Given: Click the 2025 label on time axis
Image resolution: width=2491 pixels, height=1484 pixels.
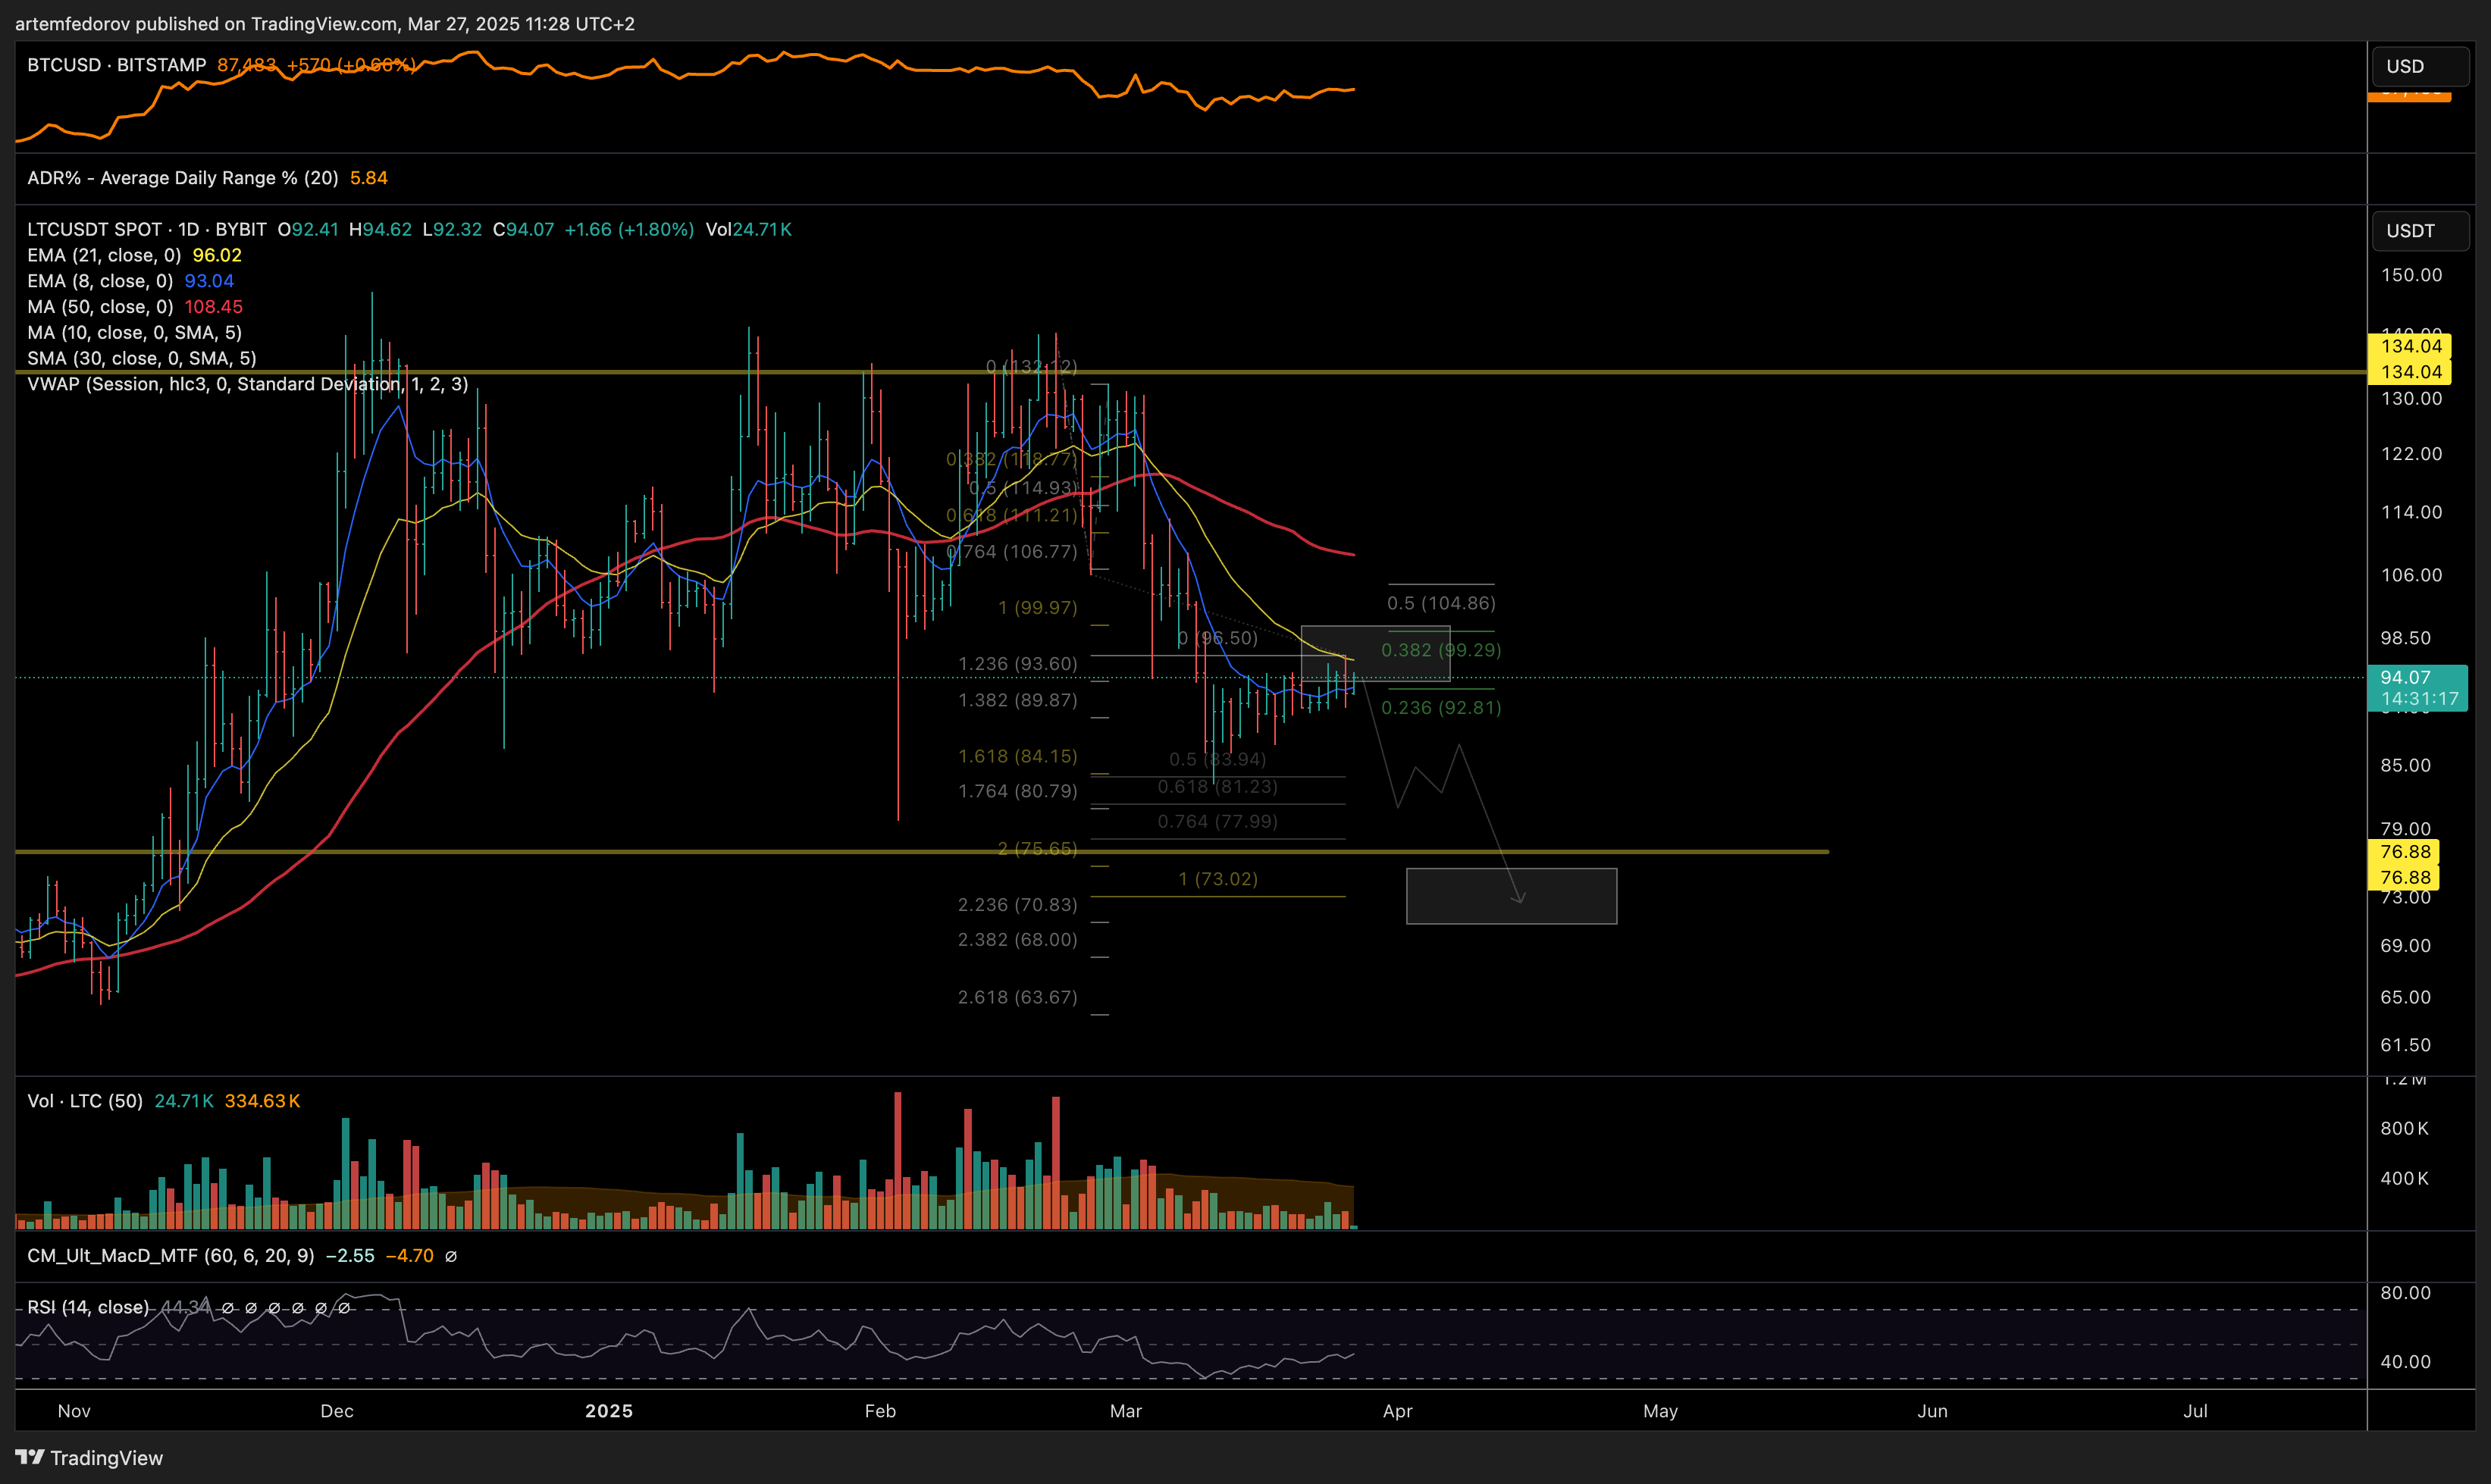Looking at the screenshot, I should (609, 1411).
